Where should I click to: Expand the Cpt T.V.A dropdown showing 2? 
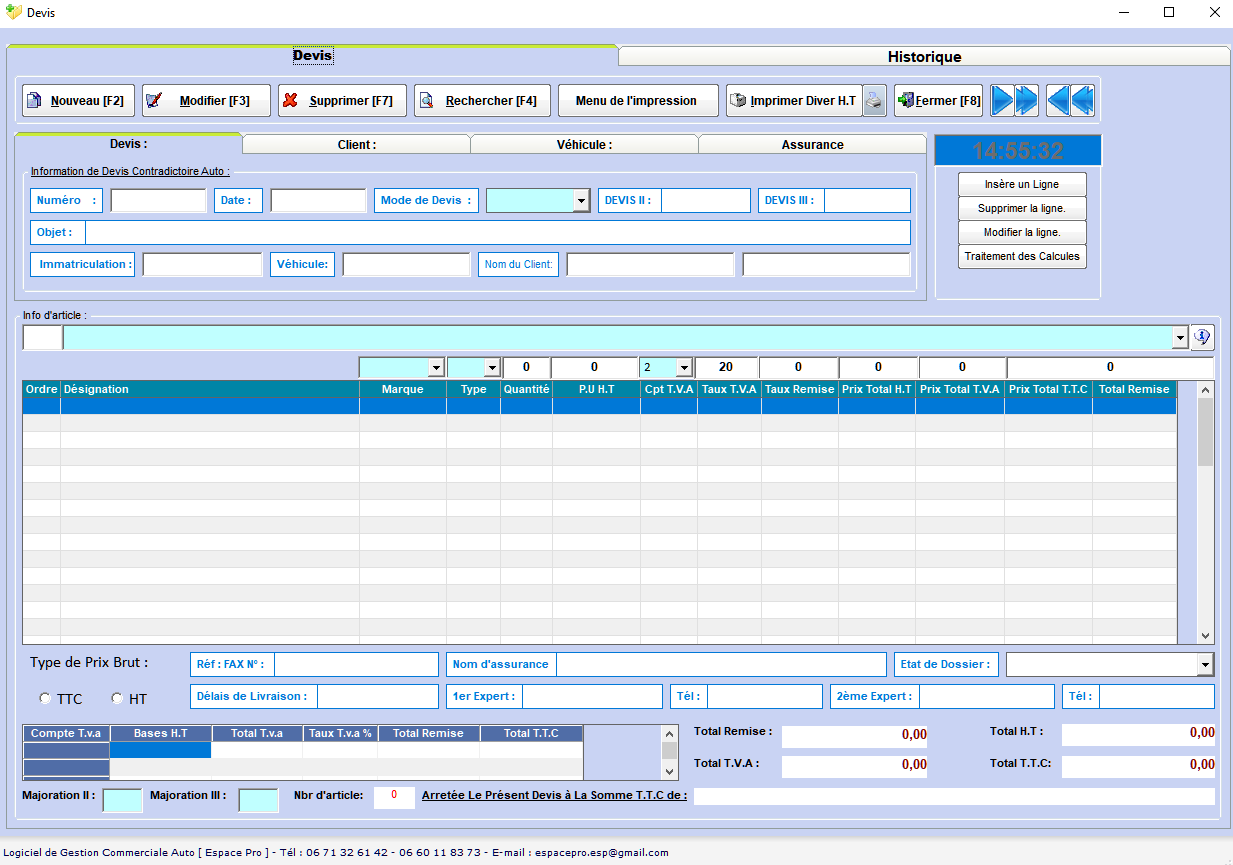(684, 368)
